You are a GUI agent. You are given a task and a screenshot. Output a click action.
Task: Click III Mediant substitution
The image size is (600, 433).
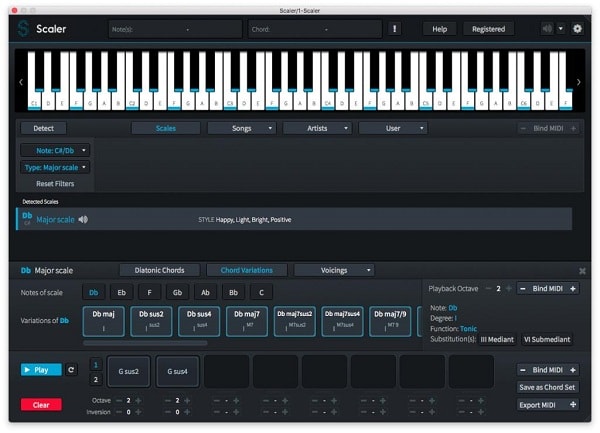(x=497, y=339)
